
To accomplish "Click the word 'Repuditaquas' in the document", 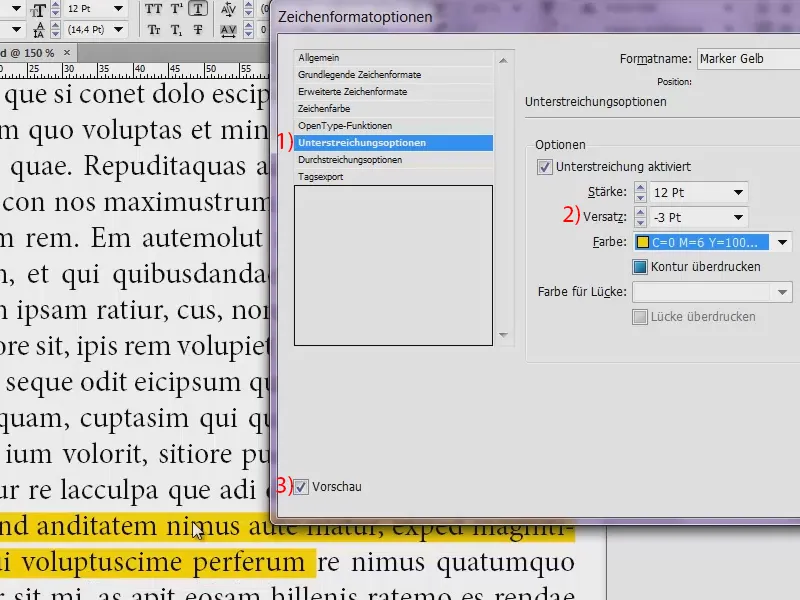I will [x=165, y=167].
